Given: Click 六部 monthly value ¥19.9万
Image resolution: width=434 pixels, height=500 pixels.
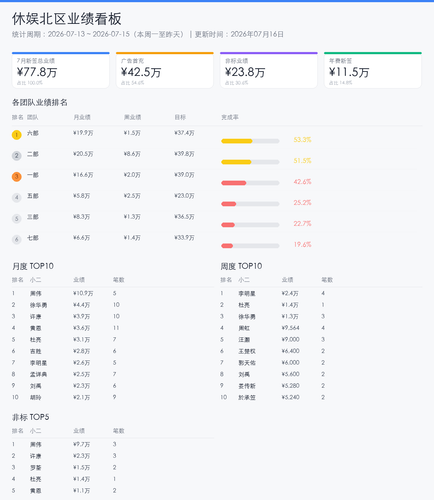Looking at the screenshot, I should pos(83,133).
